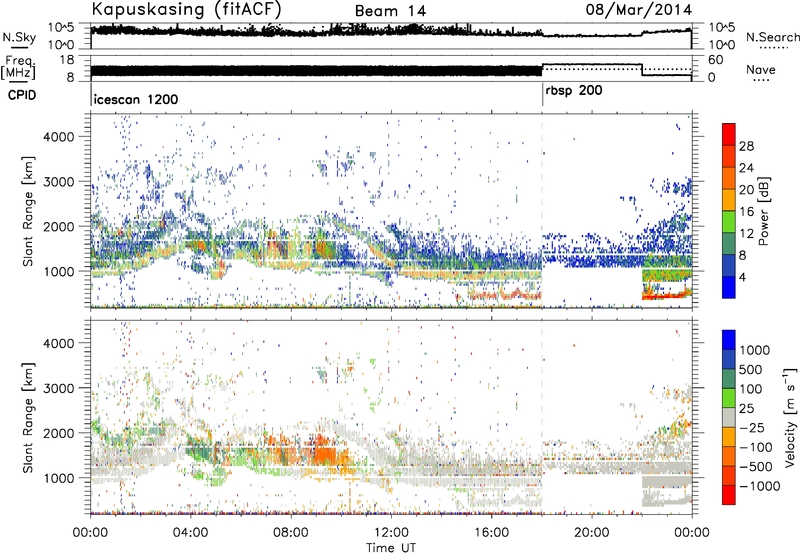800x554 pixels.
Task: Click the red ground-scatter band near 23:00 in power panel
Action: [666, 295]
